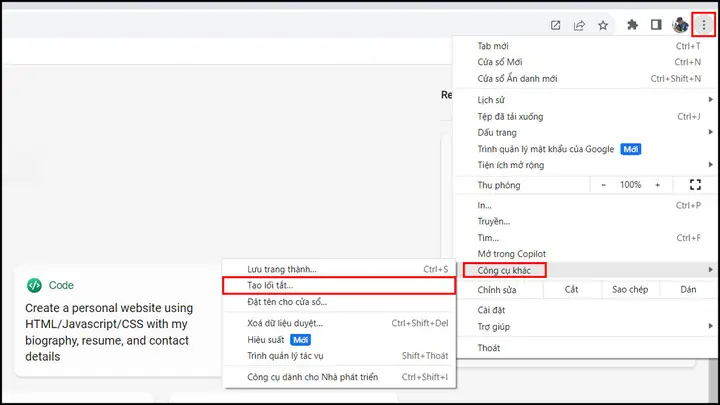Choose In... to print
The image size is (720, 405).
click(x=586, y=205)
